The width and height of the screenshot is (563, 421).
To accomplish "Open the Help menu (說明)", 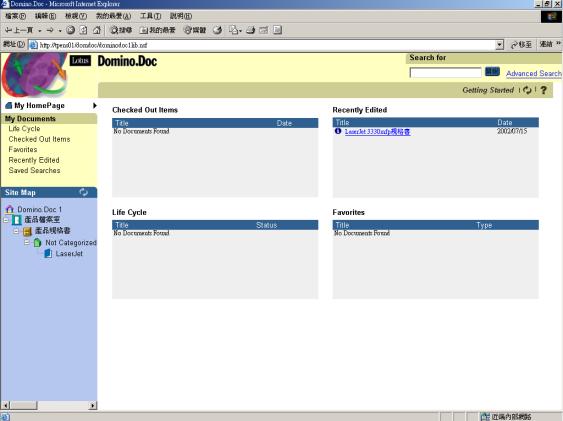I will pos(181,16).
